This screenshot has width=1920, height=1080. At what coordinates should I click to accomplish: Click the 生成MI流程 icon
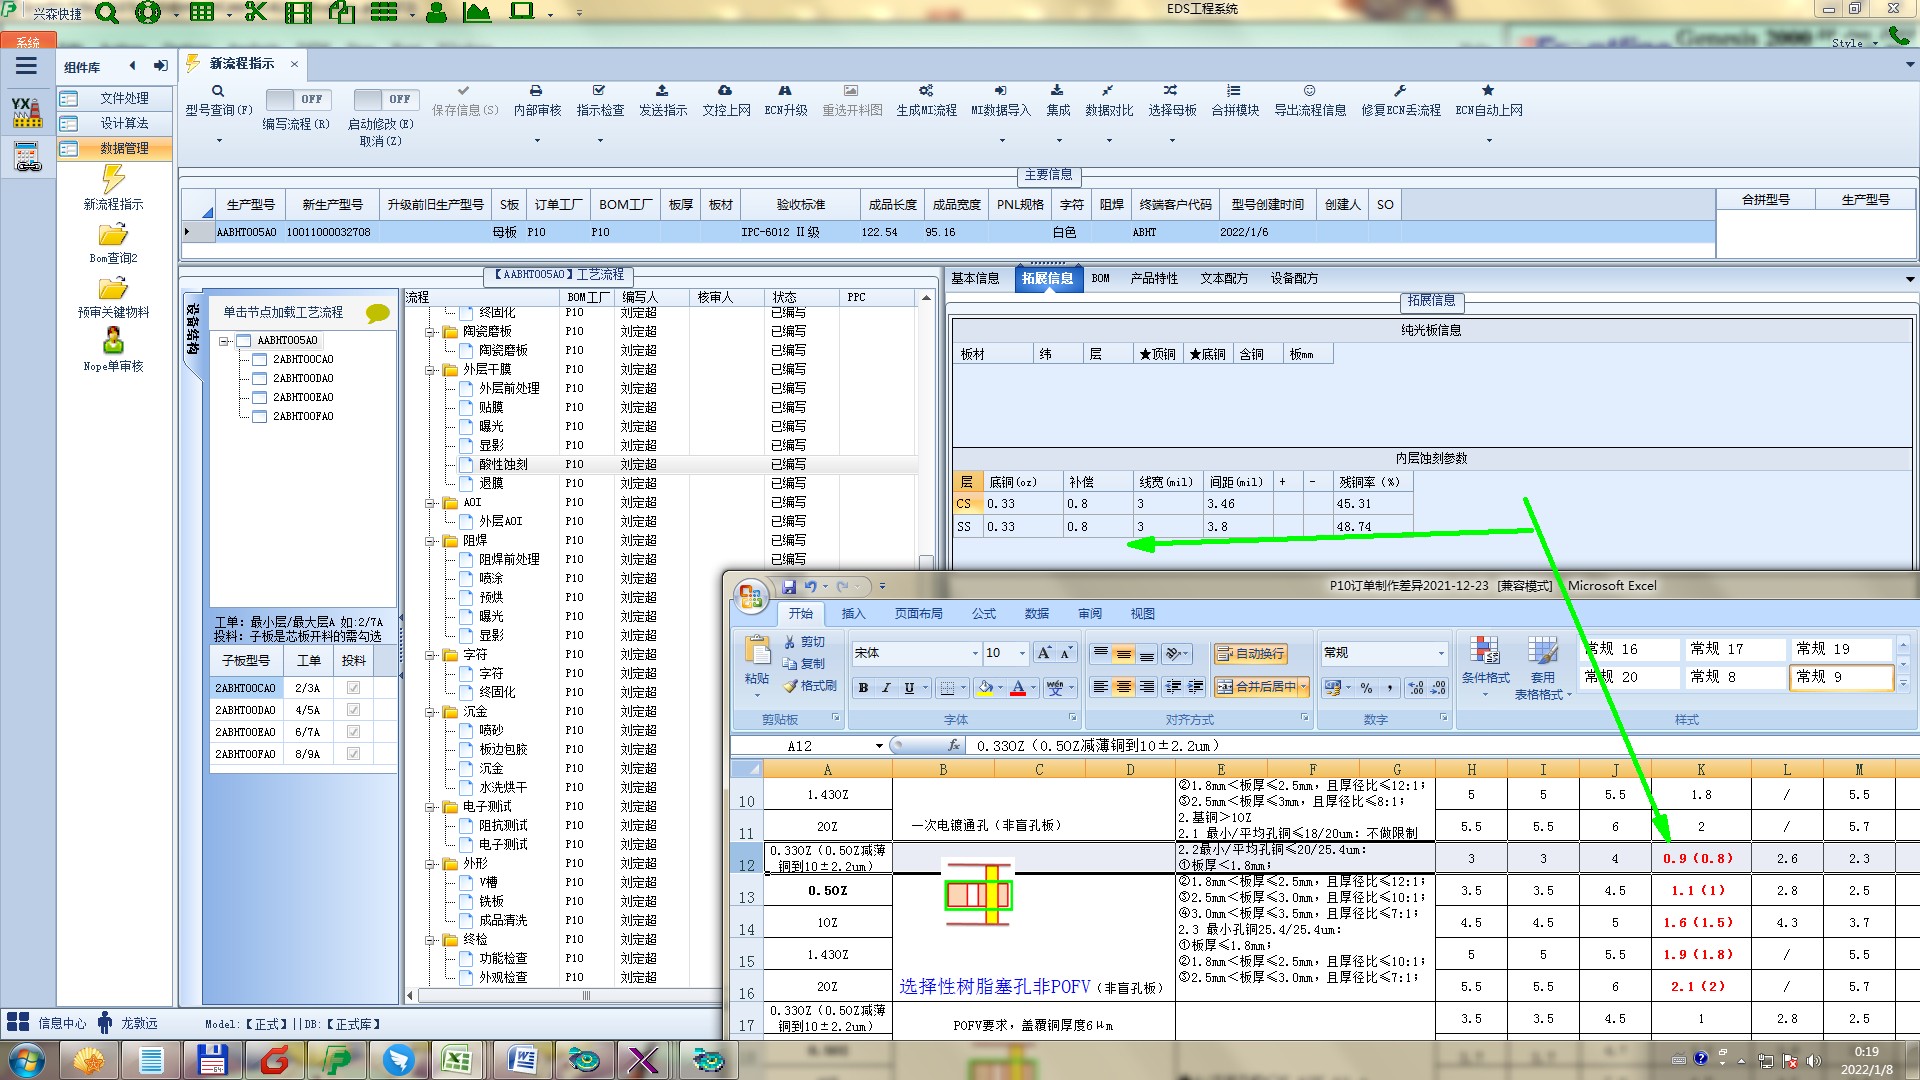pyautogui.click(x=926, y=91)
